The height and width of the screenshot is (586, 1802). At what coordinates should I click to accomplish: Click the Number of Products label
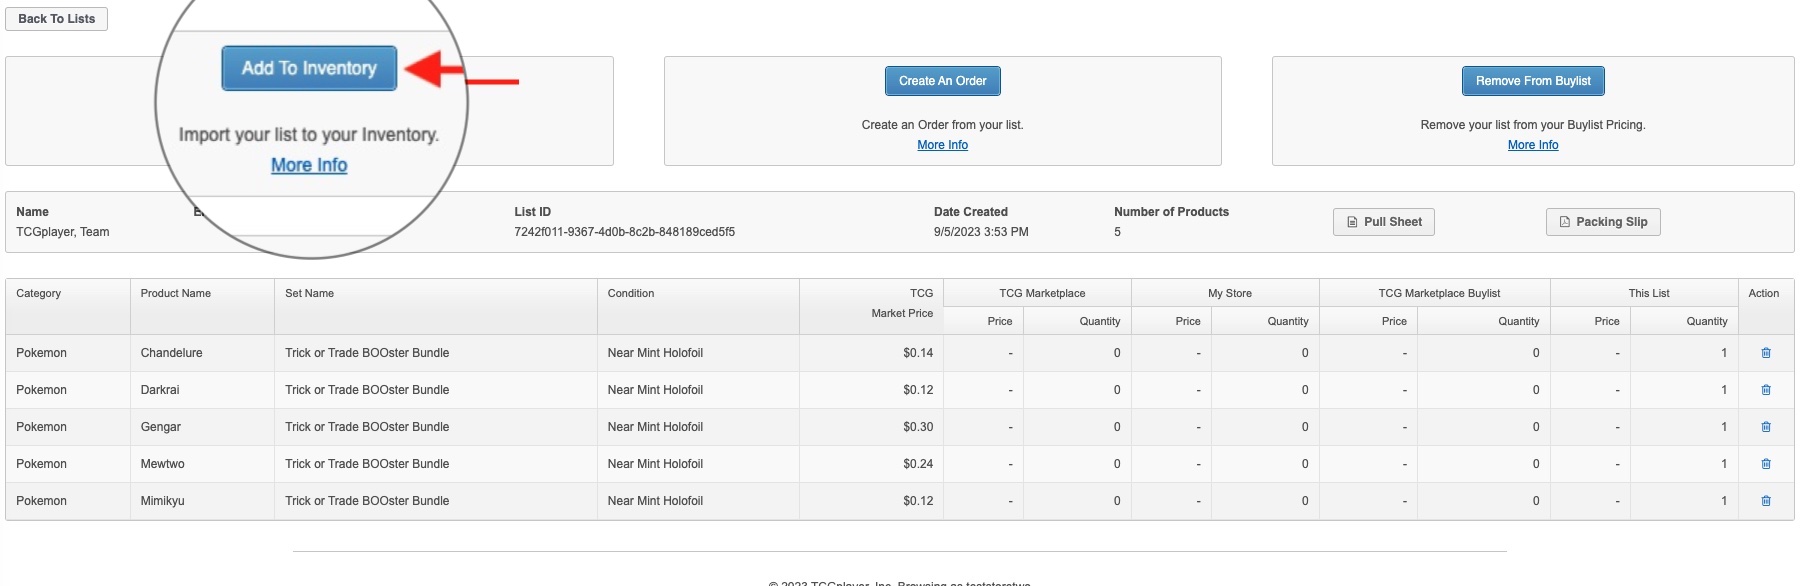[1172, 212]
